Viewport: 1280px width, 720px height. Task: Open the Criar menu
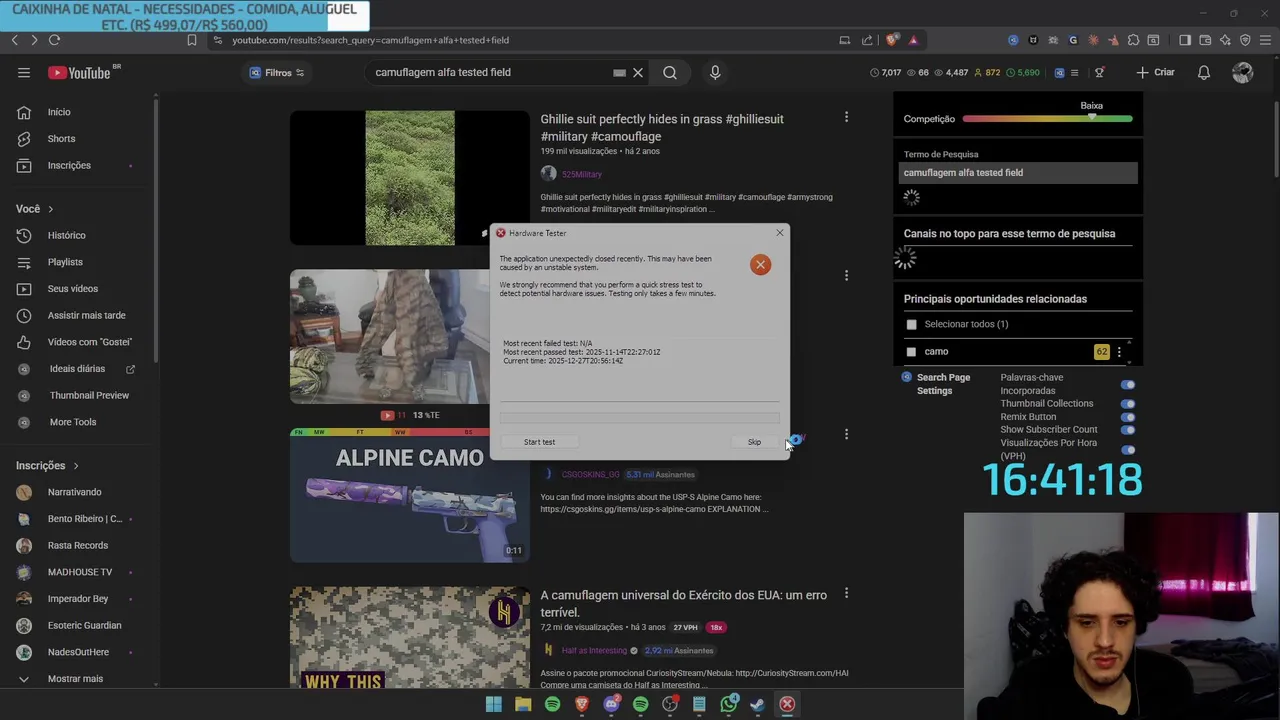click(x=1155, y=72)
